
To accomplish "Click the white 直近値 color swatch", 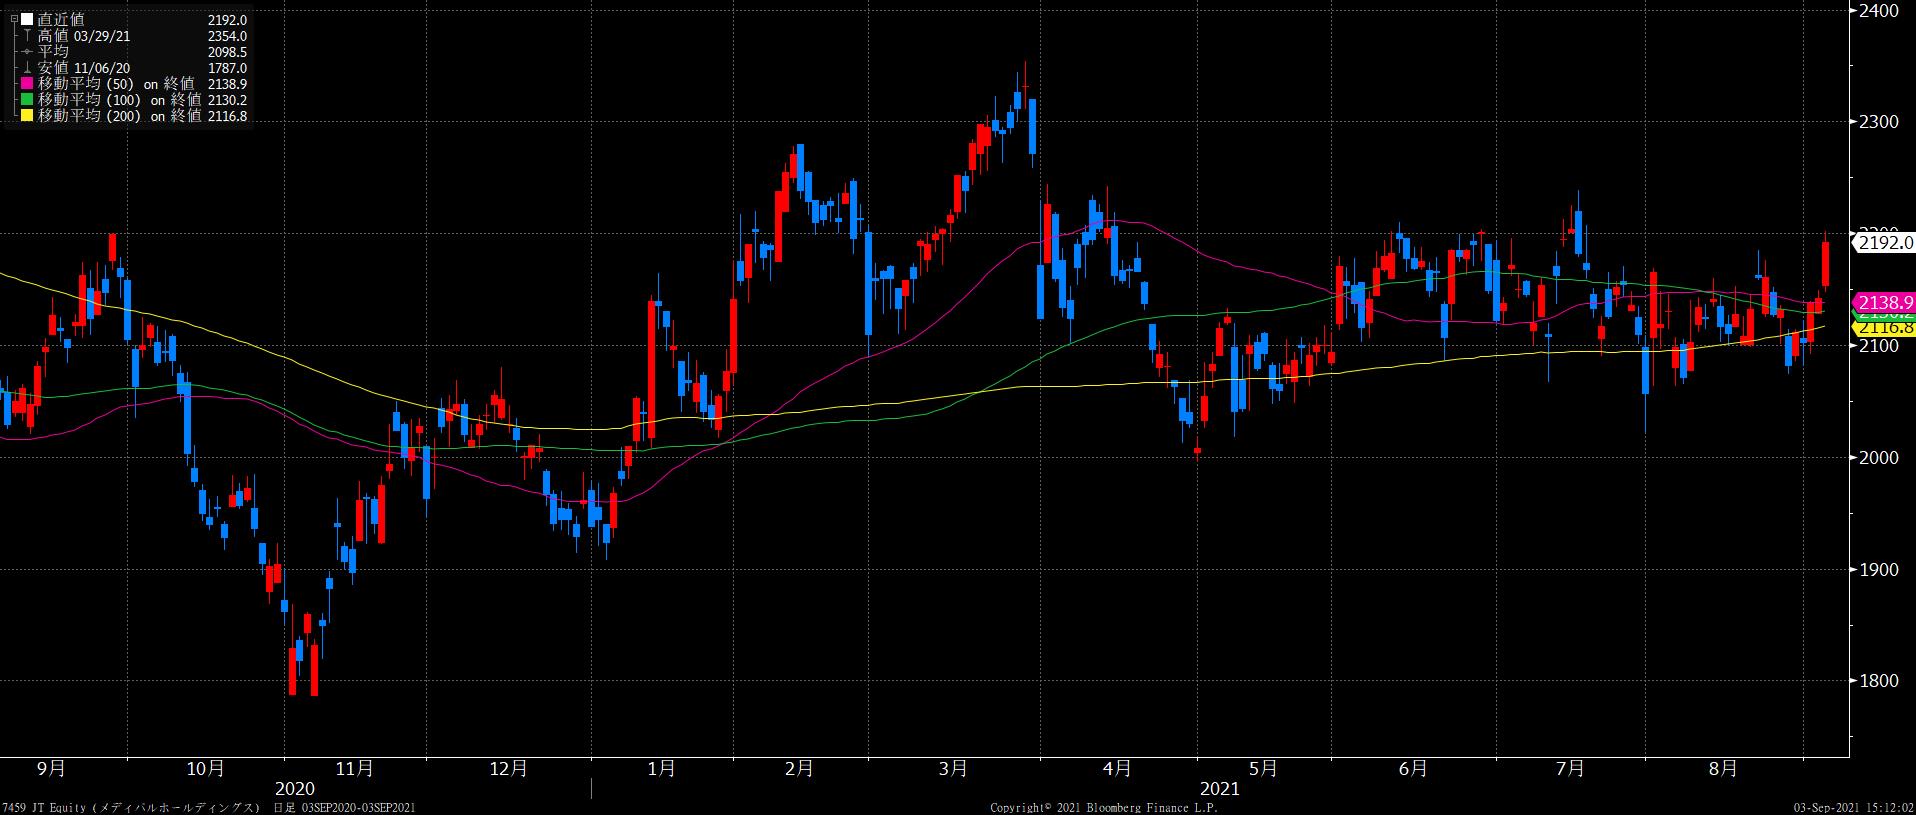I will 27,19.
